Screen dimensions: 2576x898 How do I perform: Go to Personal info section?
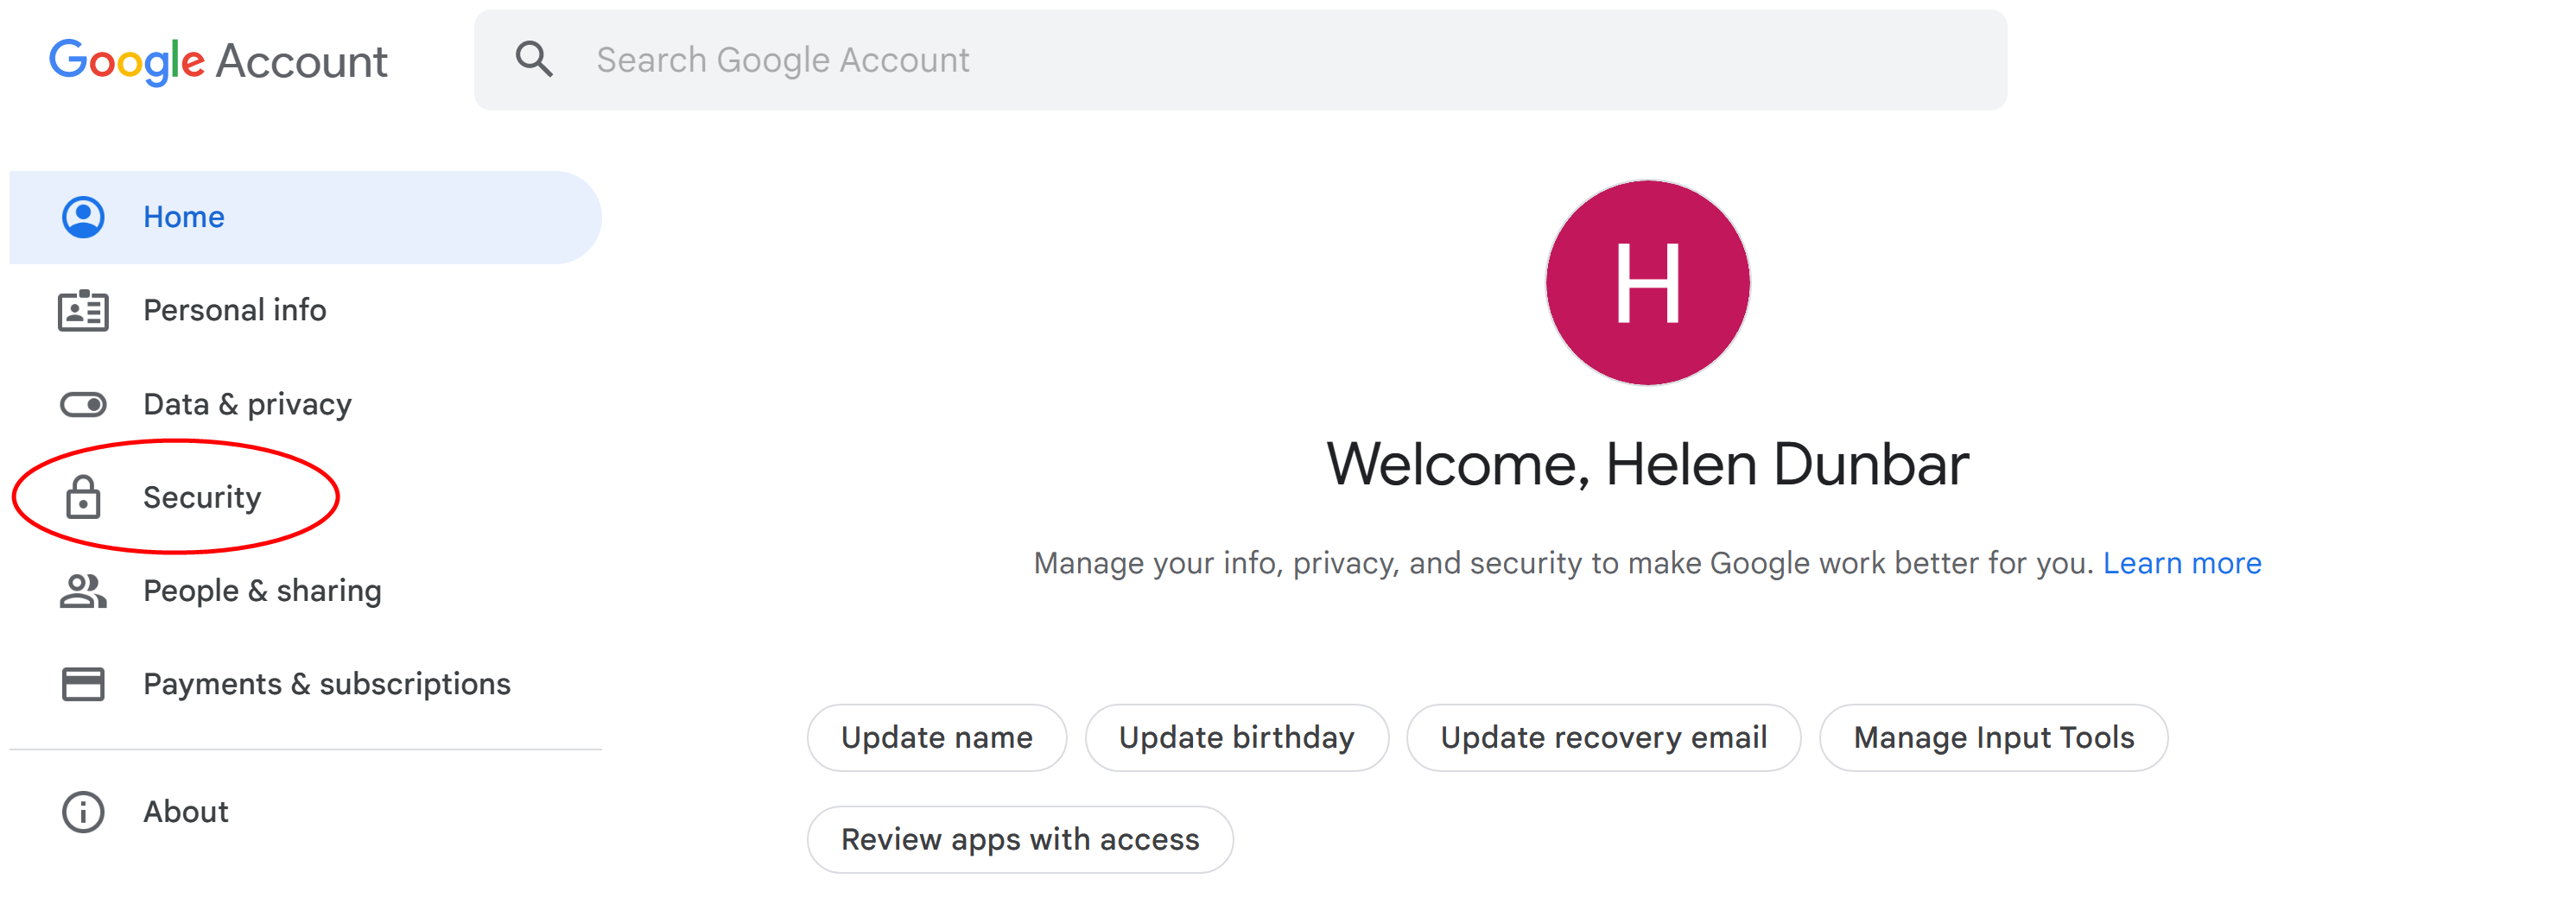(235, 310)
